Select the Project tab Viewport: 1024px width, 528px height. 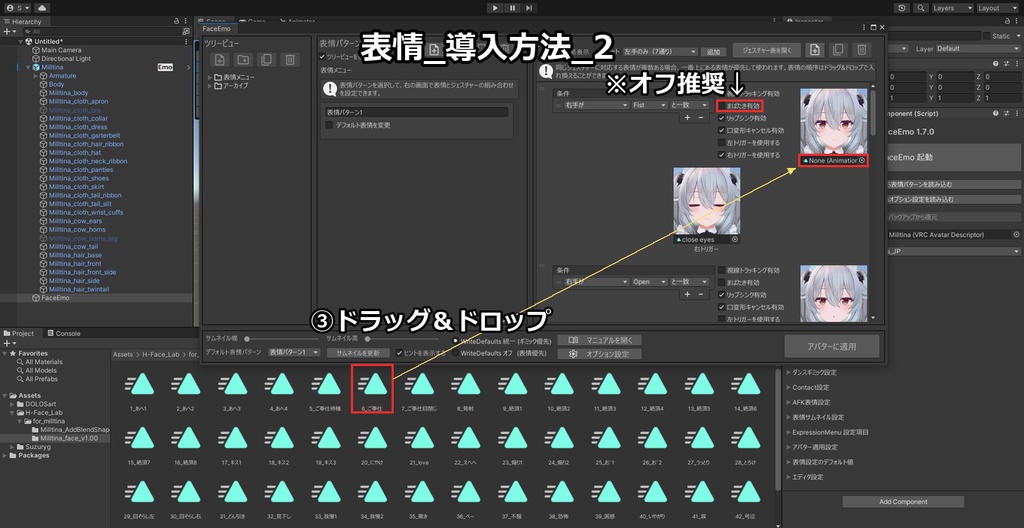tap(19, 333)
